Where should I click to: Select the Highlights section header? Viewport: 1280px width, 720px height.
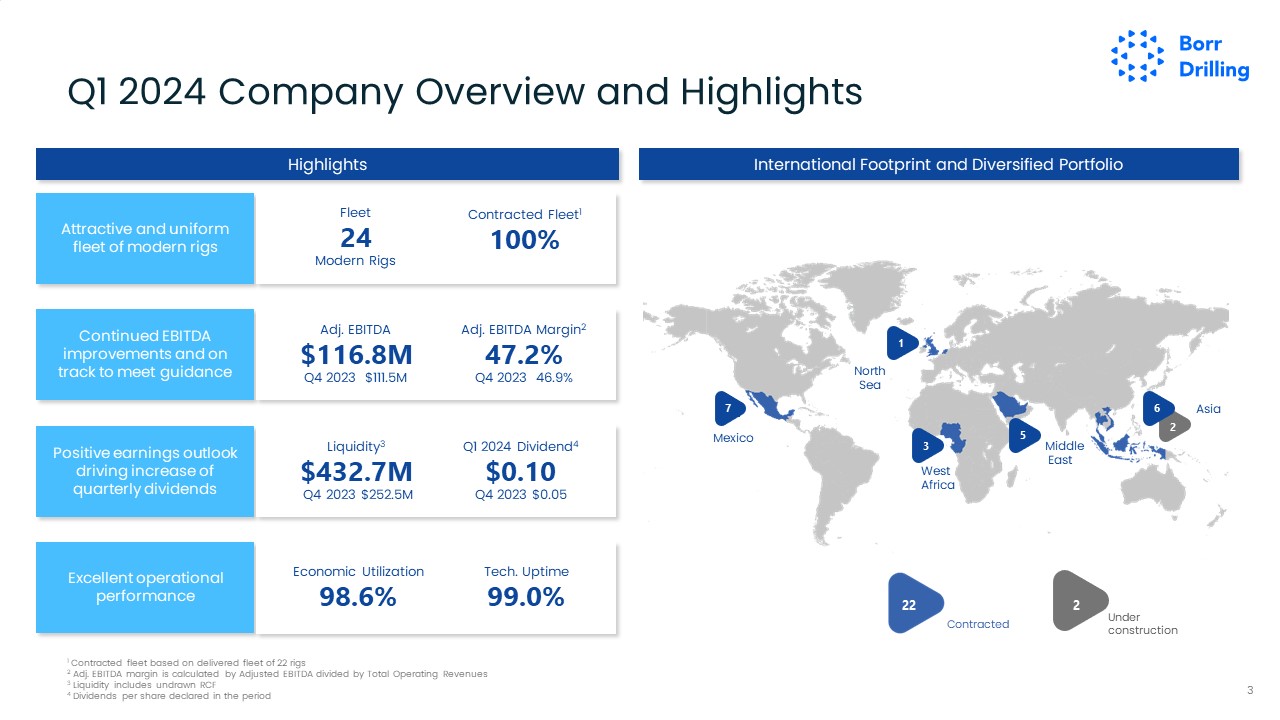coord(327,164)
